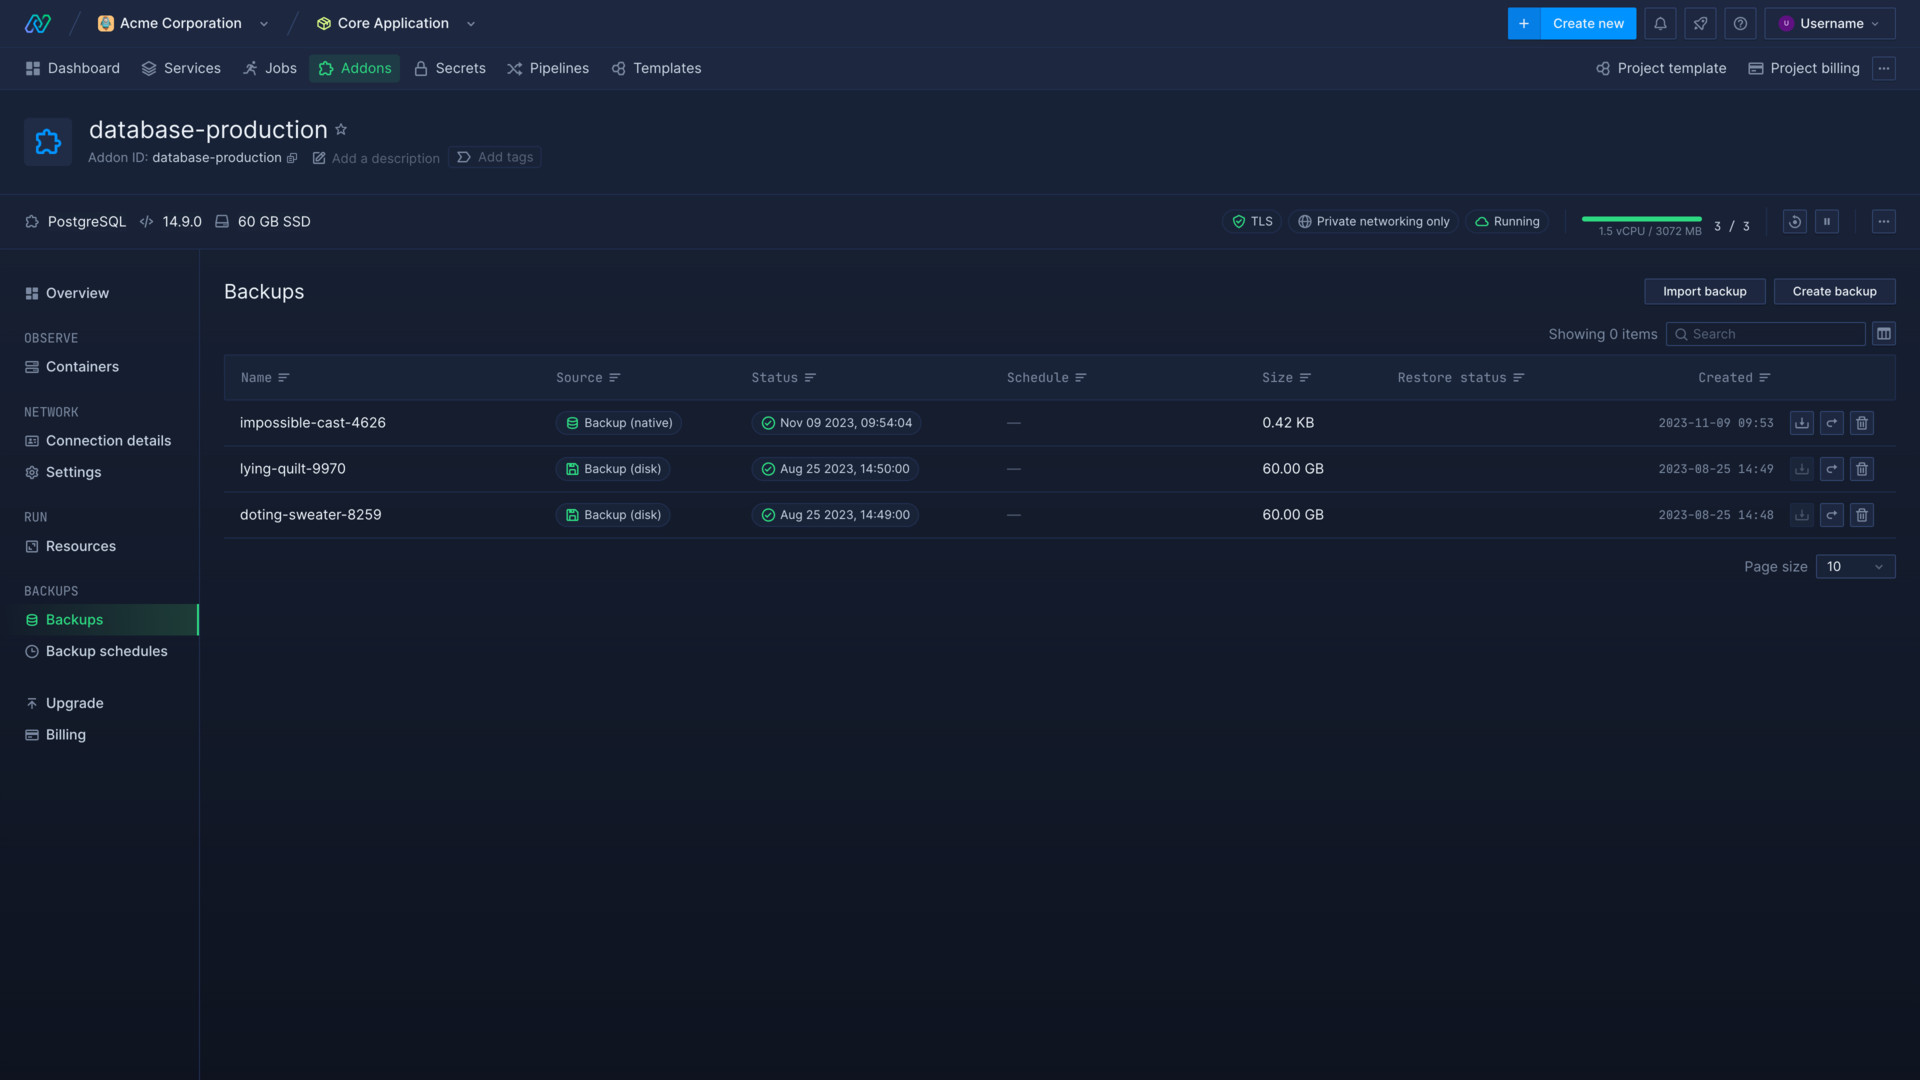
Task: Open the help question-mark icon
Action: (x=1740, y=23)
